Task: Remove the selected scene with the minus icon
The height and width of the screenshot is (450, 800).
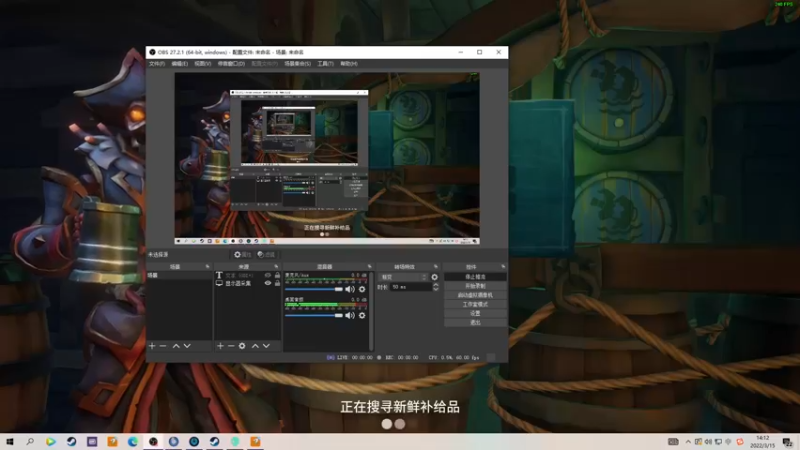Action: (163, 346)
